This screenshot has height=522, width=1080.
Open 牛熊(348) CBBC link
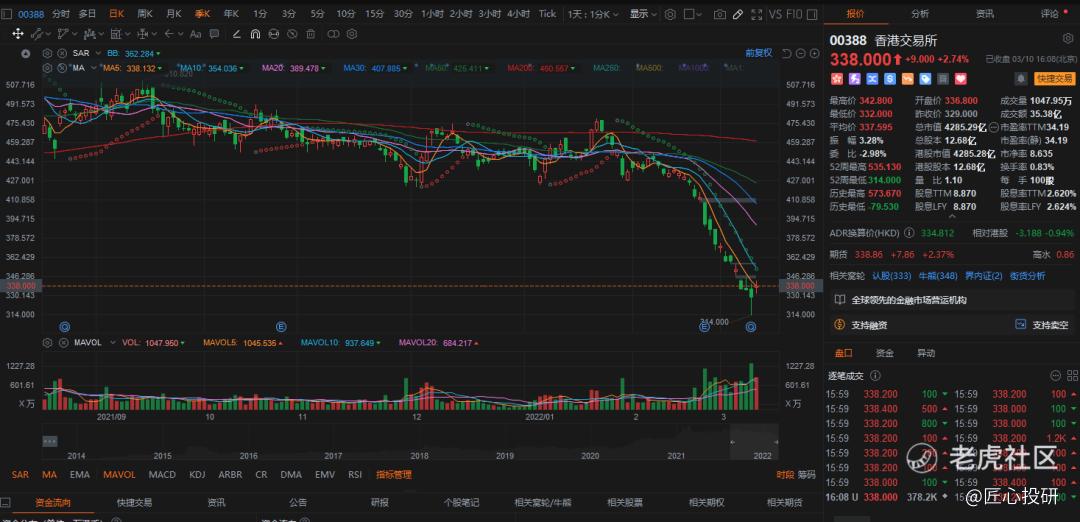[x=937, y=275]
